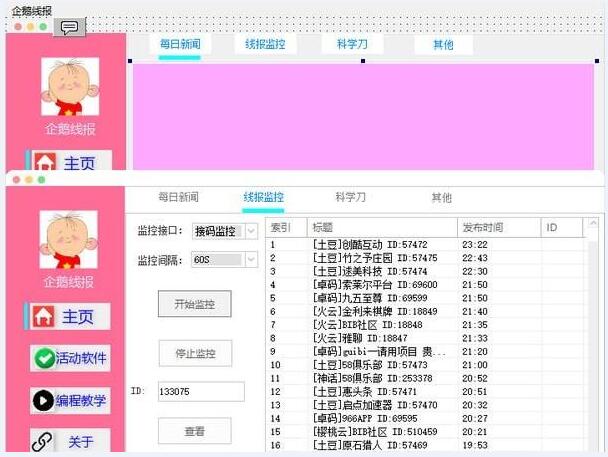Switch to 每日新闻 tab in bottom window
This screenshot has height=457, width=608.
pos(178,197)
